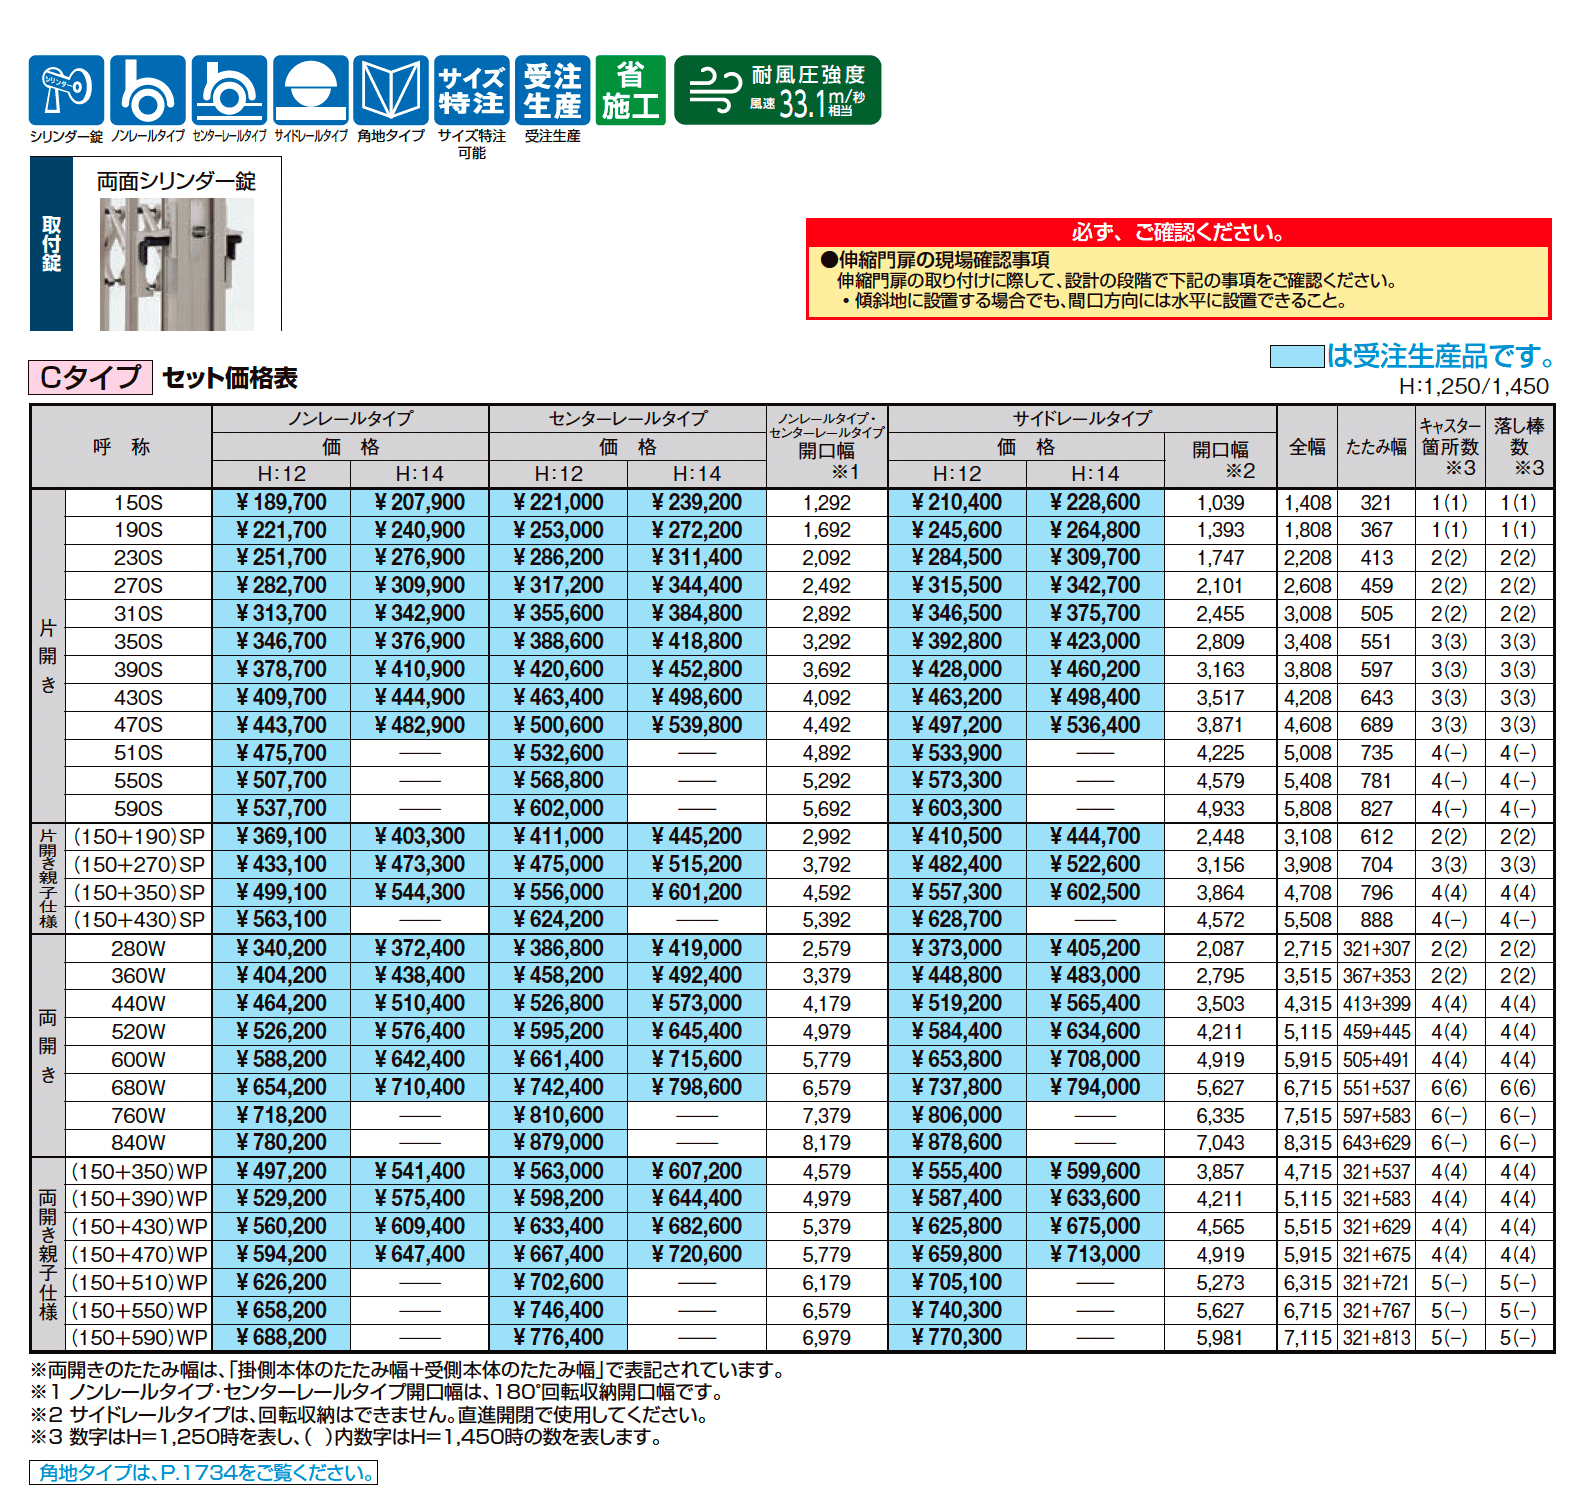Click the センターレールタイプ column header
This screenshot has height=1499, width=1582.
pos(628,419)
